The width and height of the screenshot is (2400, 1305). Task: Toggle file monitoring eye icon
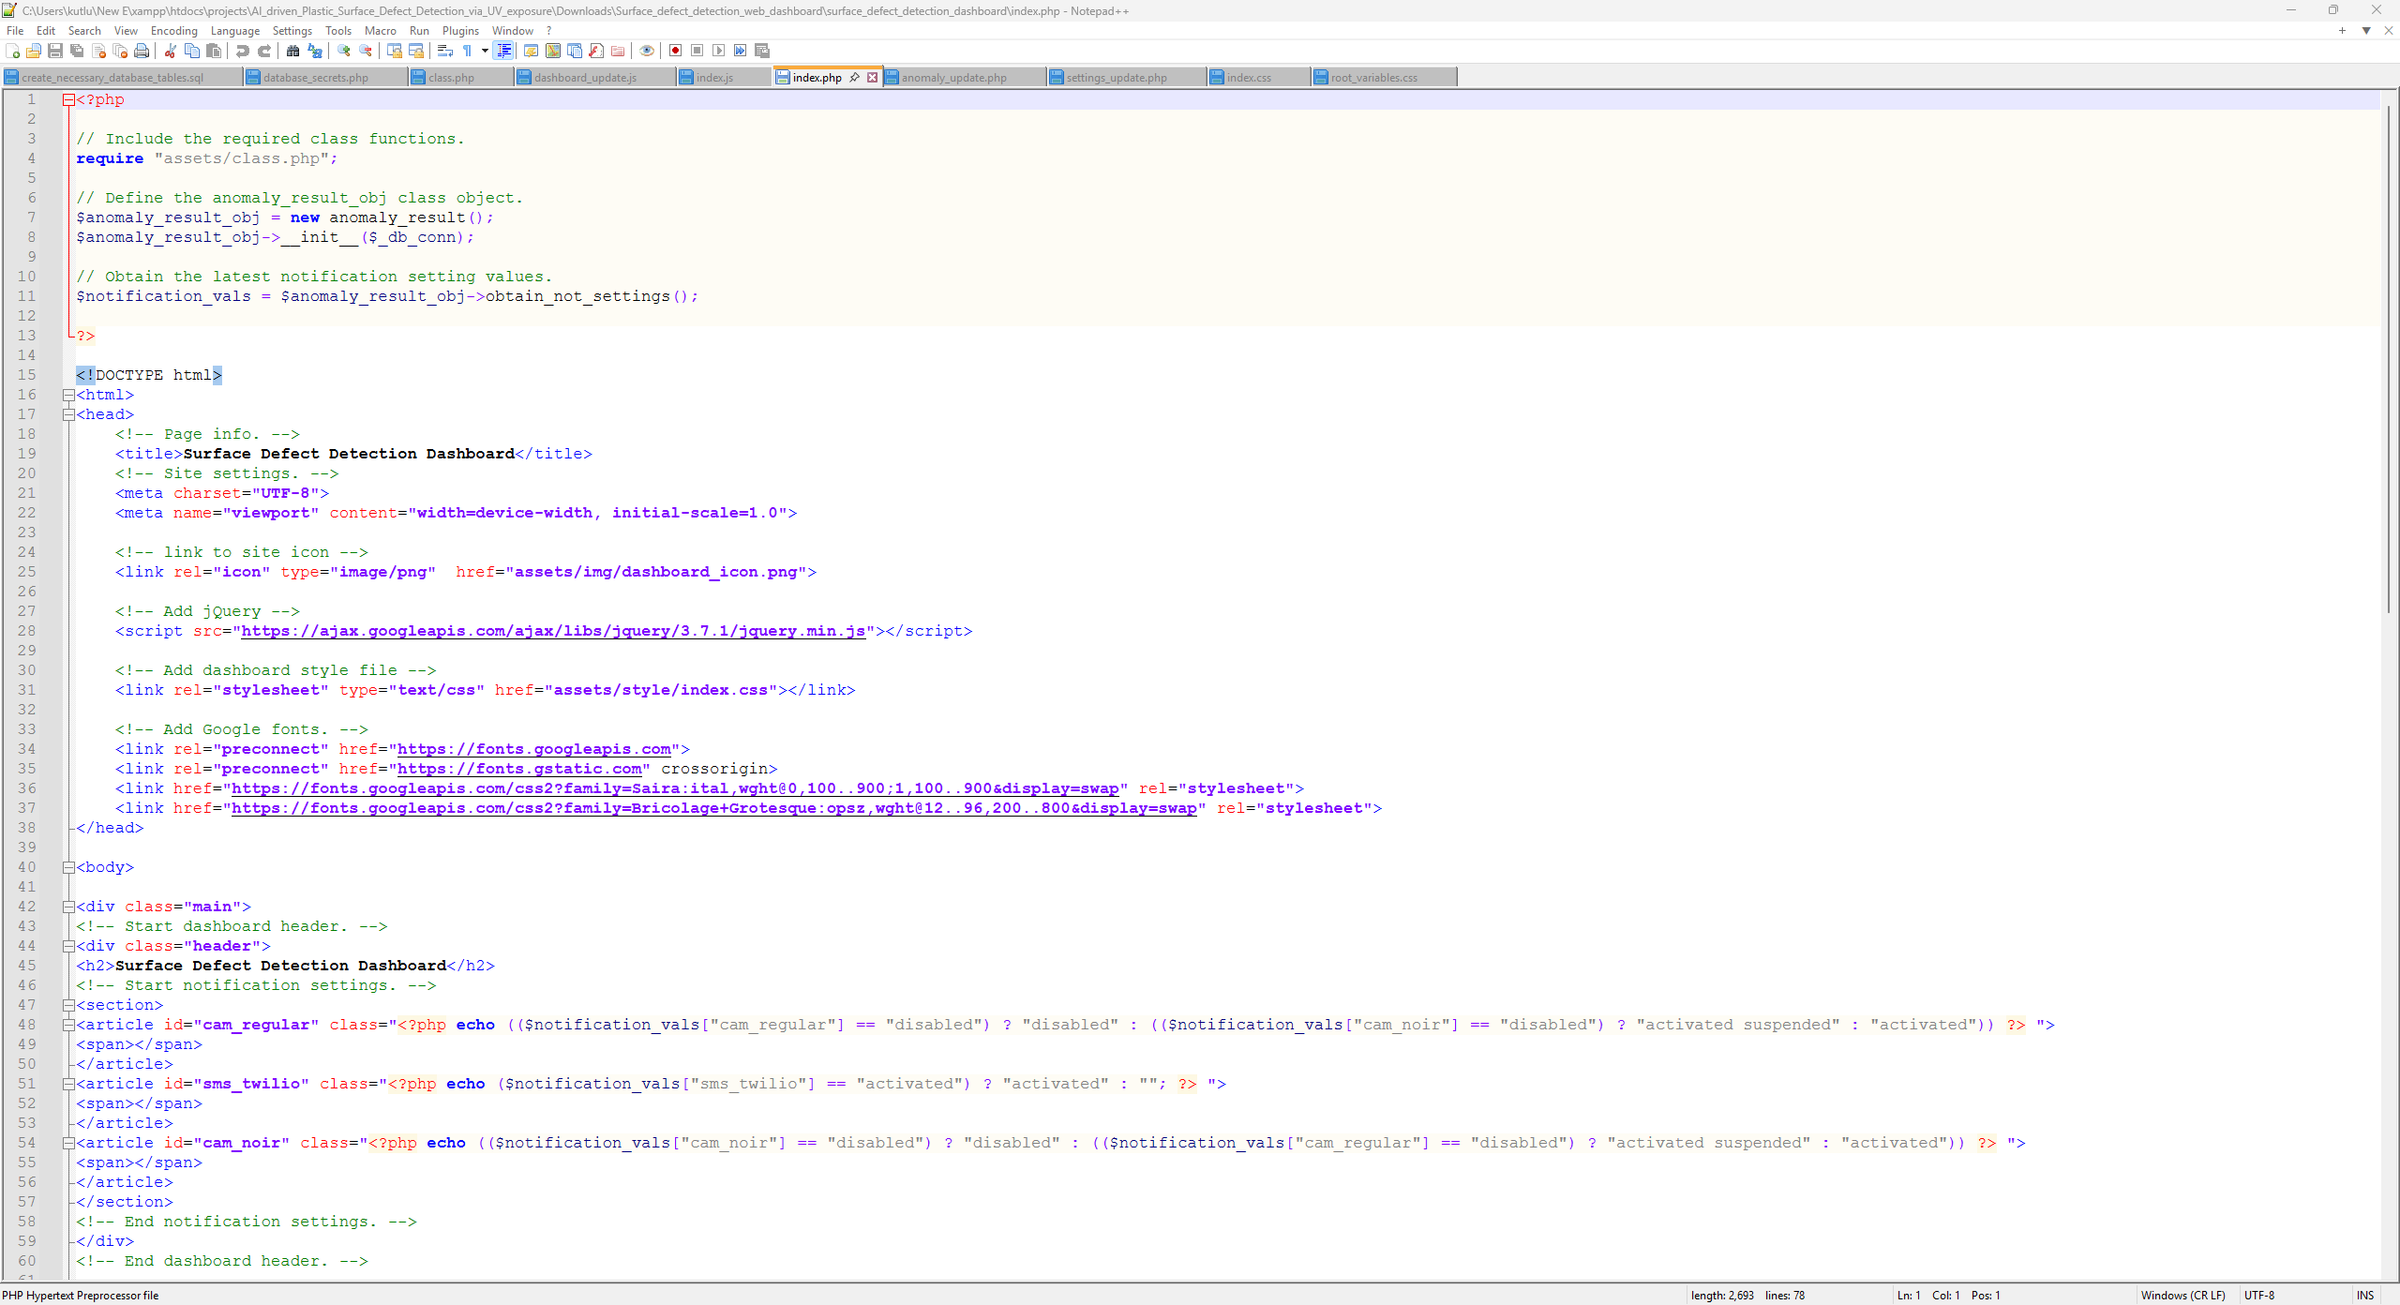point(646,50)
